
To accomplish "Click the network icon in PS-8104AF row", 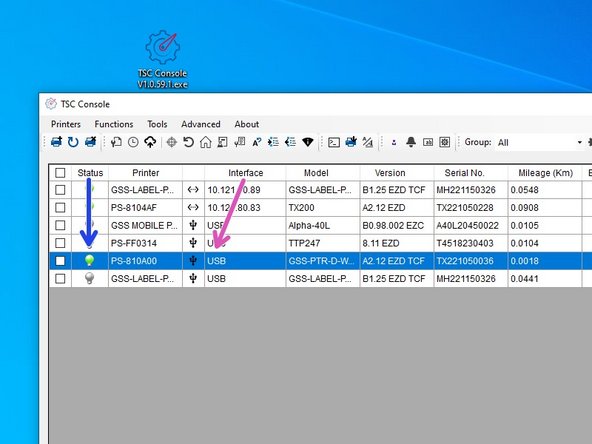I will tap(193, 207).
